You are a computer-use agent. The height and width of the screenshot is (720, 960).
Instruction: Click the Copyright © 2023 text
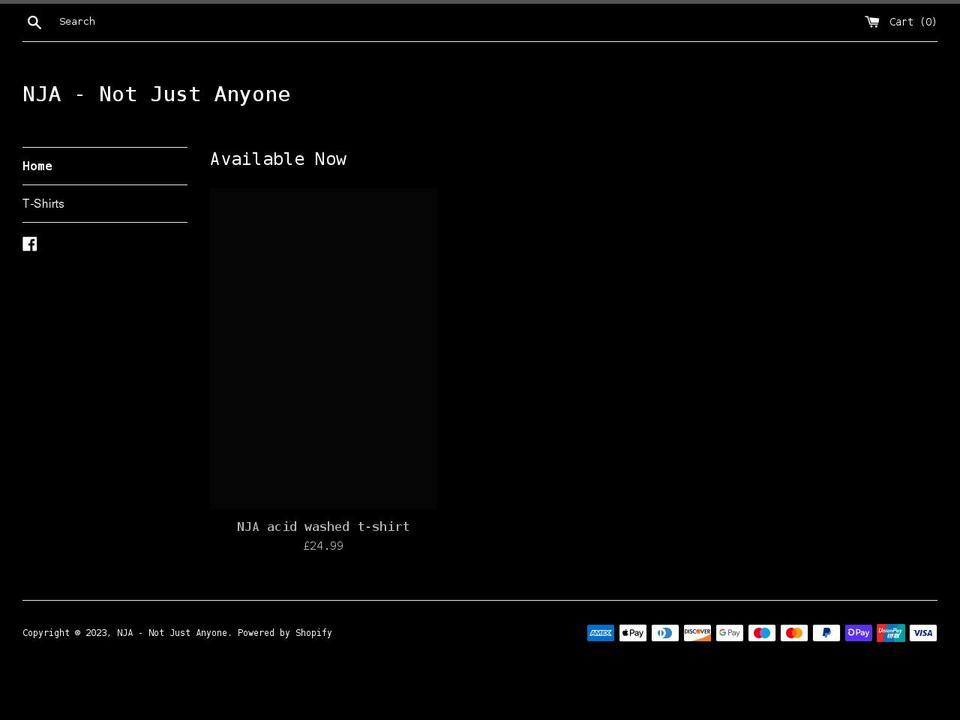pos(66,632)
